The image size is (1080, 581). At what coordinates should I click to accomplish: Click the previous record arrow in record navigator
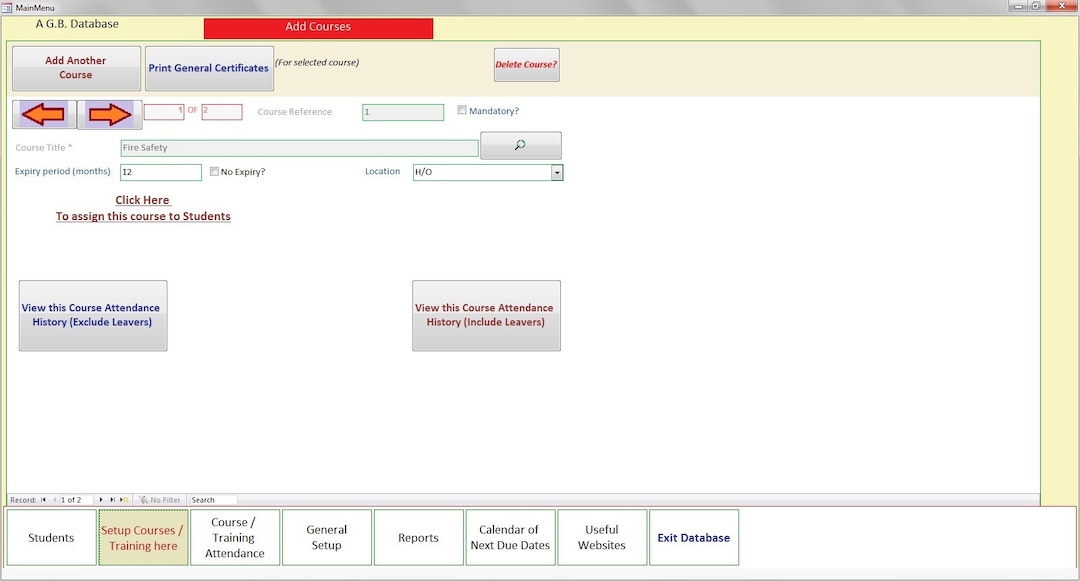(x=55, y=499)
